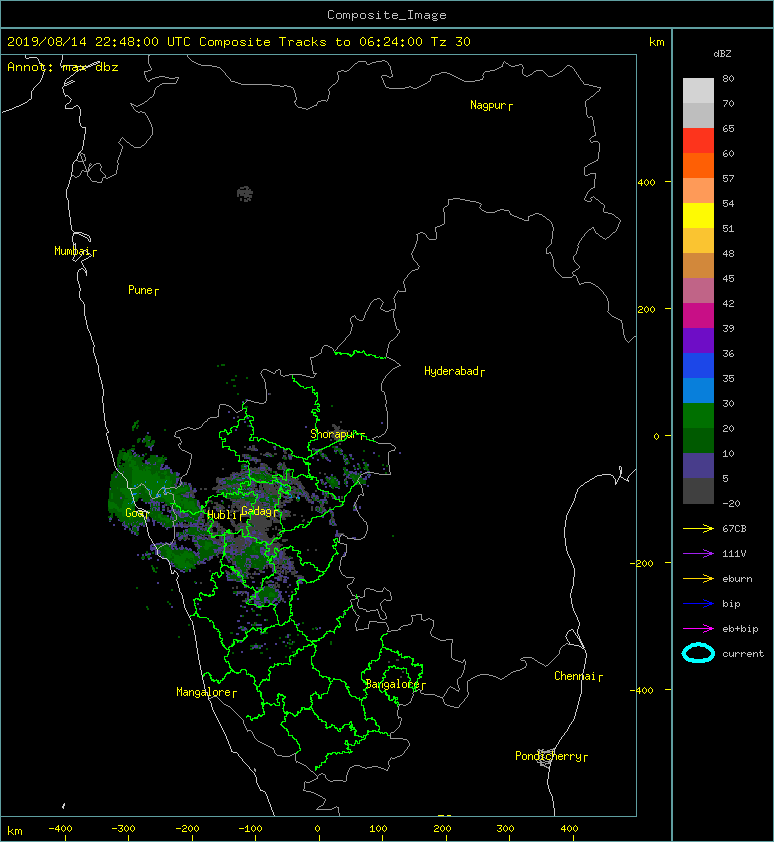Screen dimensions: 774x842
Task: Click the brown 48 dBZ legend swatch
Action: (x=698, y=266)
